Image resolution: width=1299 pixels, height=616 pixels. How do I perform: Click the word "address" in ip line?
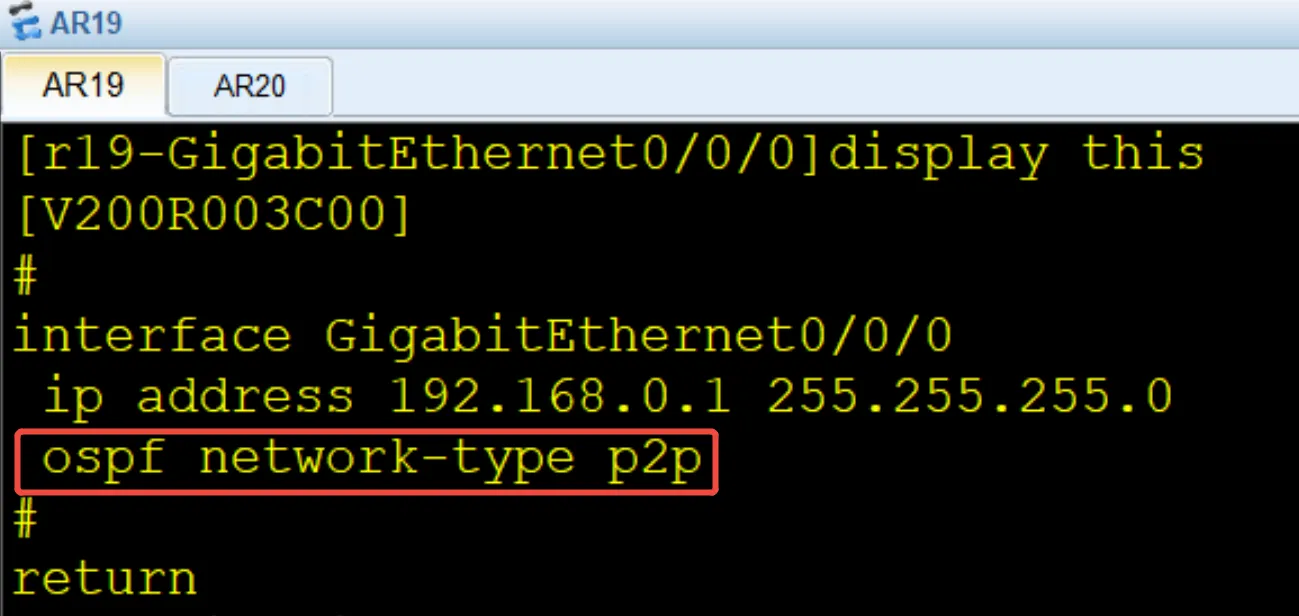click(x=245, y=397)
